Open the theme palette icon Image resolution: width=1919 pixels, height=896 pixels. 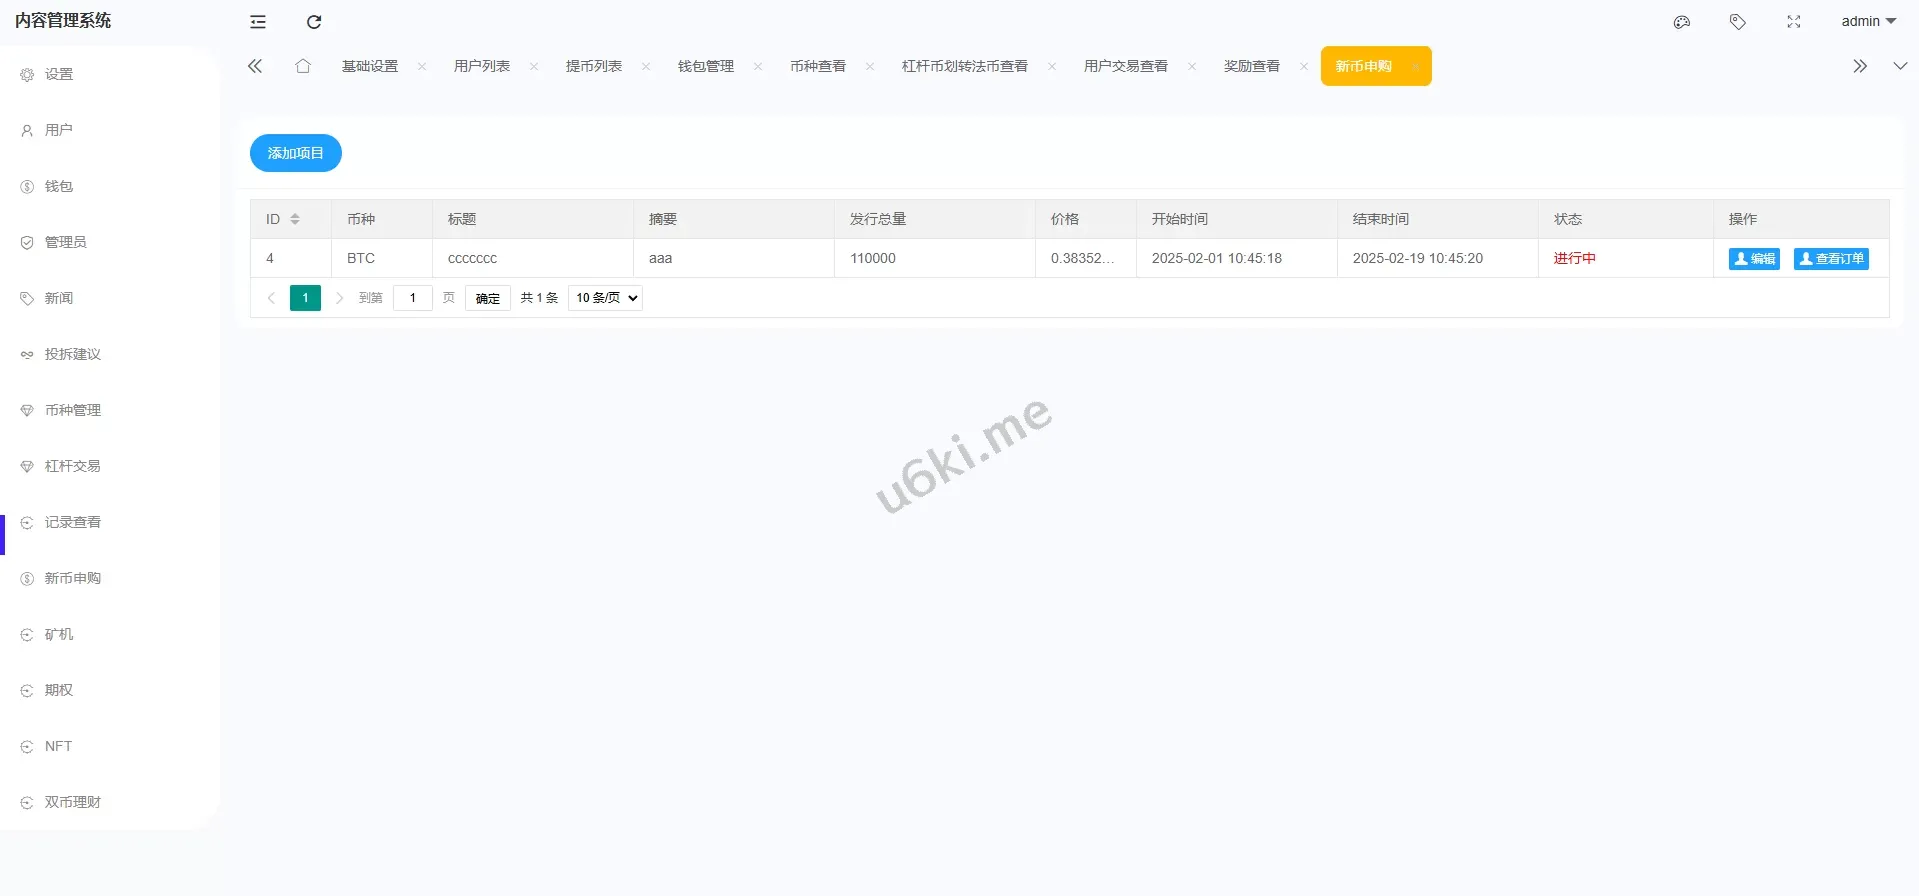point(1682,22)
